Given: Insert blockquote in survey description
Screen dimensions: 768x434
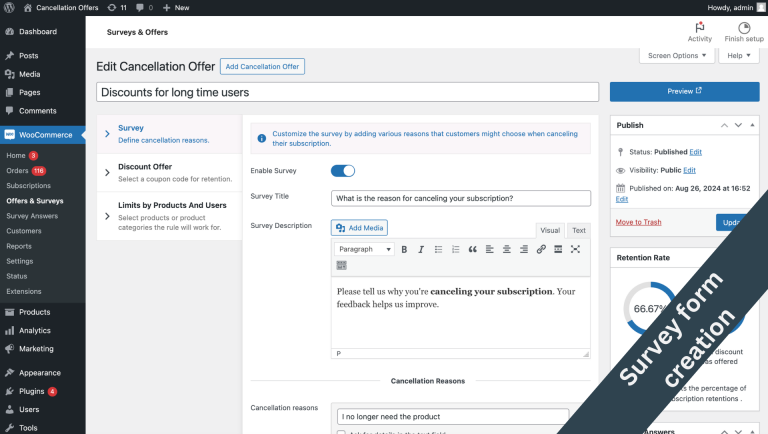Looking at the screenshot, I should pos(473,249).
